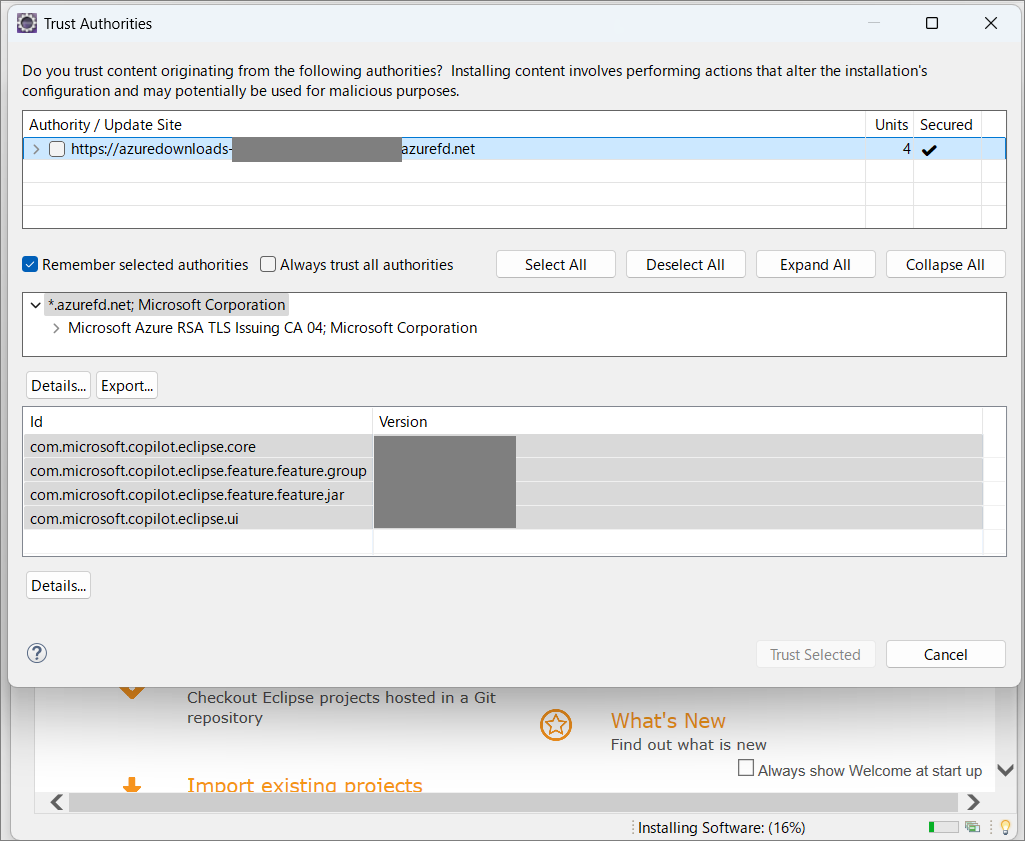Viewport: 1025px width, 841px height.
Task: Click the Secured column header
Action: 947,124
